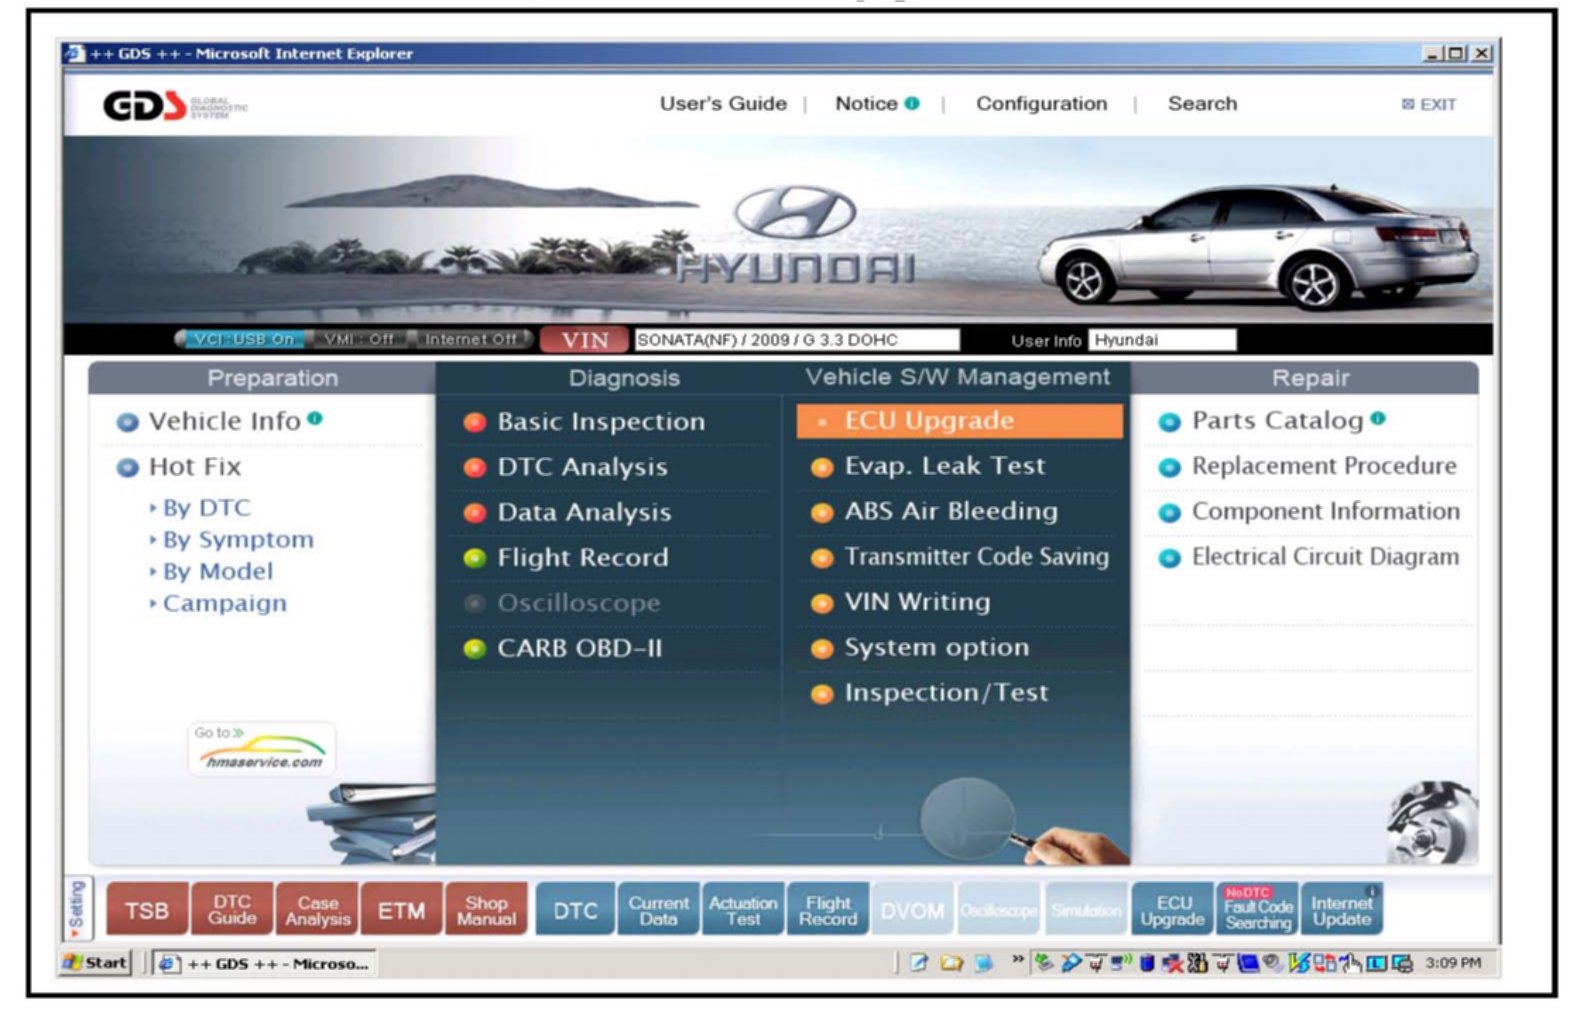Viewport: 1573px width, 1015px height.
Task: Click the User Info input field
Action: [1162, 340]
